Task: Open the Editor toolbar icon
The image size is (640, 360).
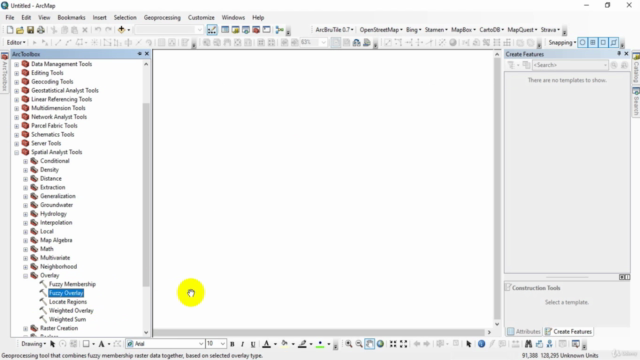Action: point(212,30)
